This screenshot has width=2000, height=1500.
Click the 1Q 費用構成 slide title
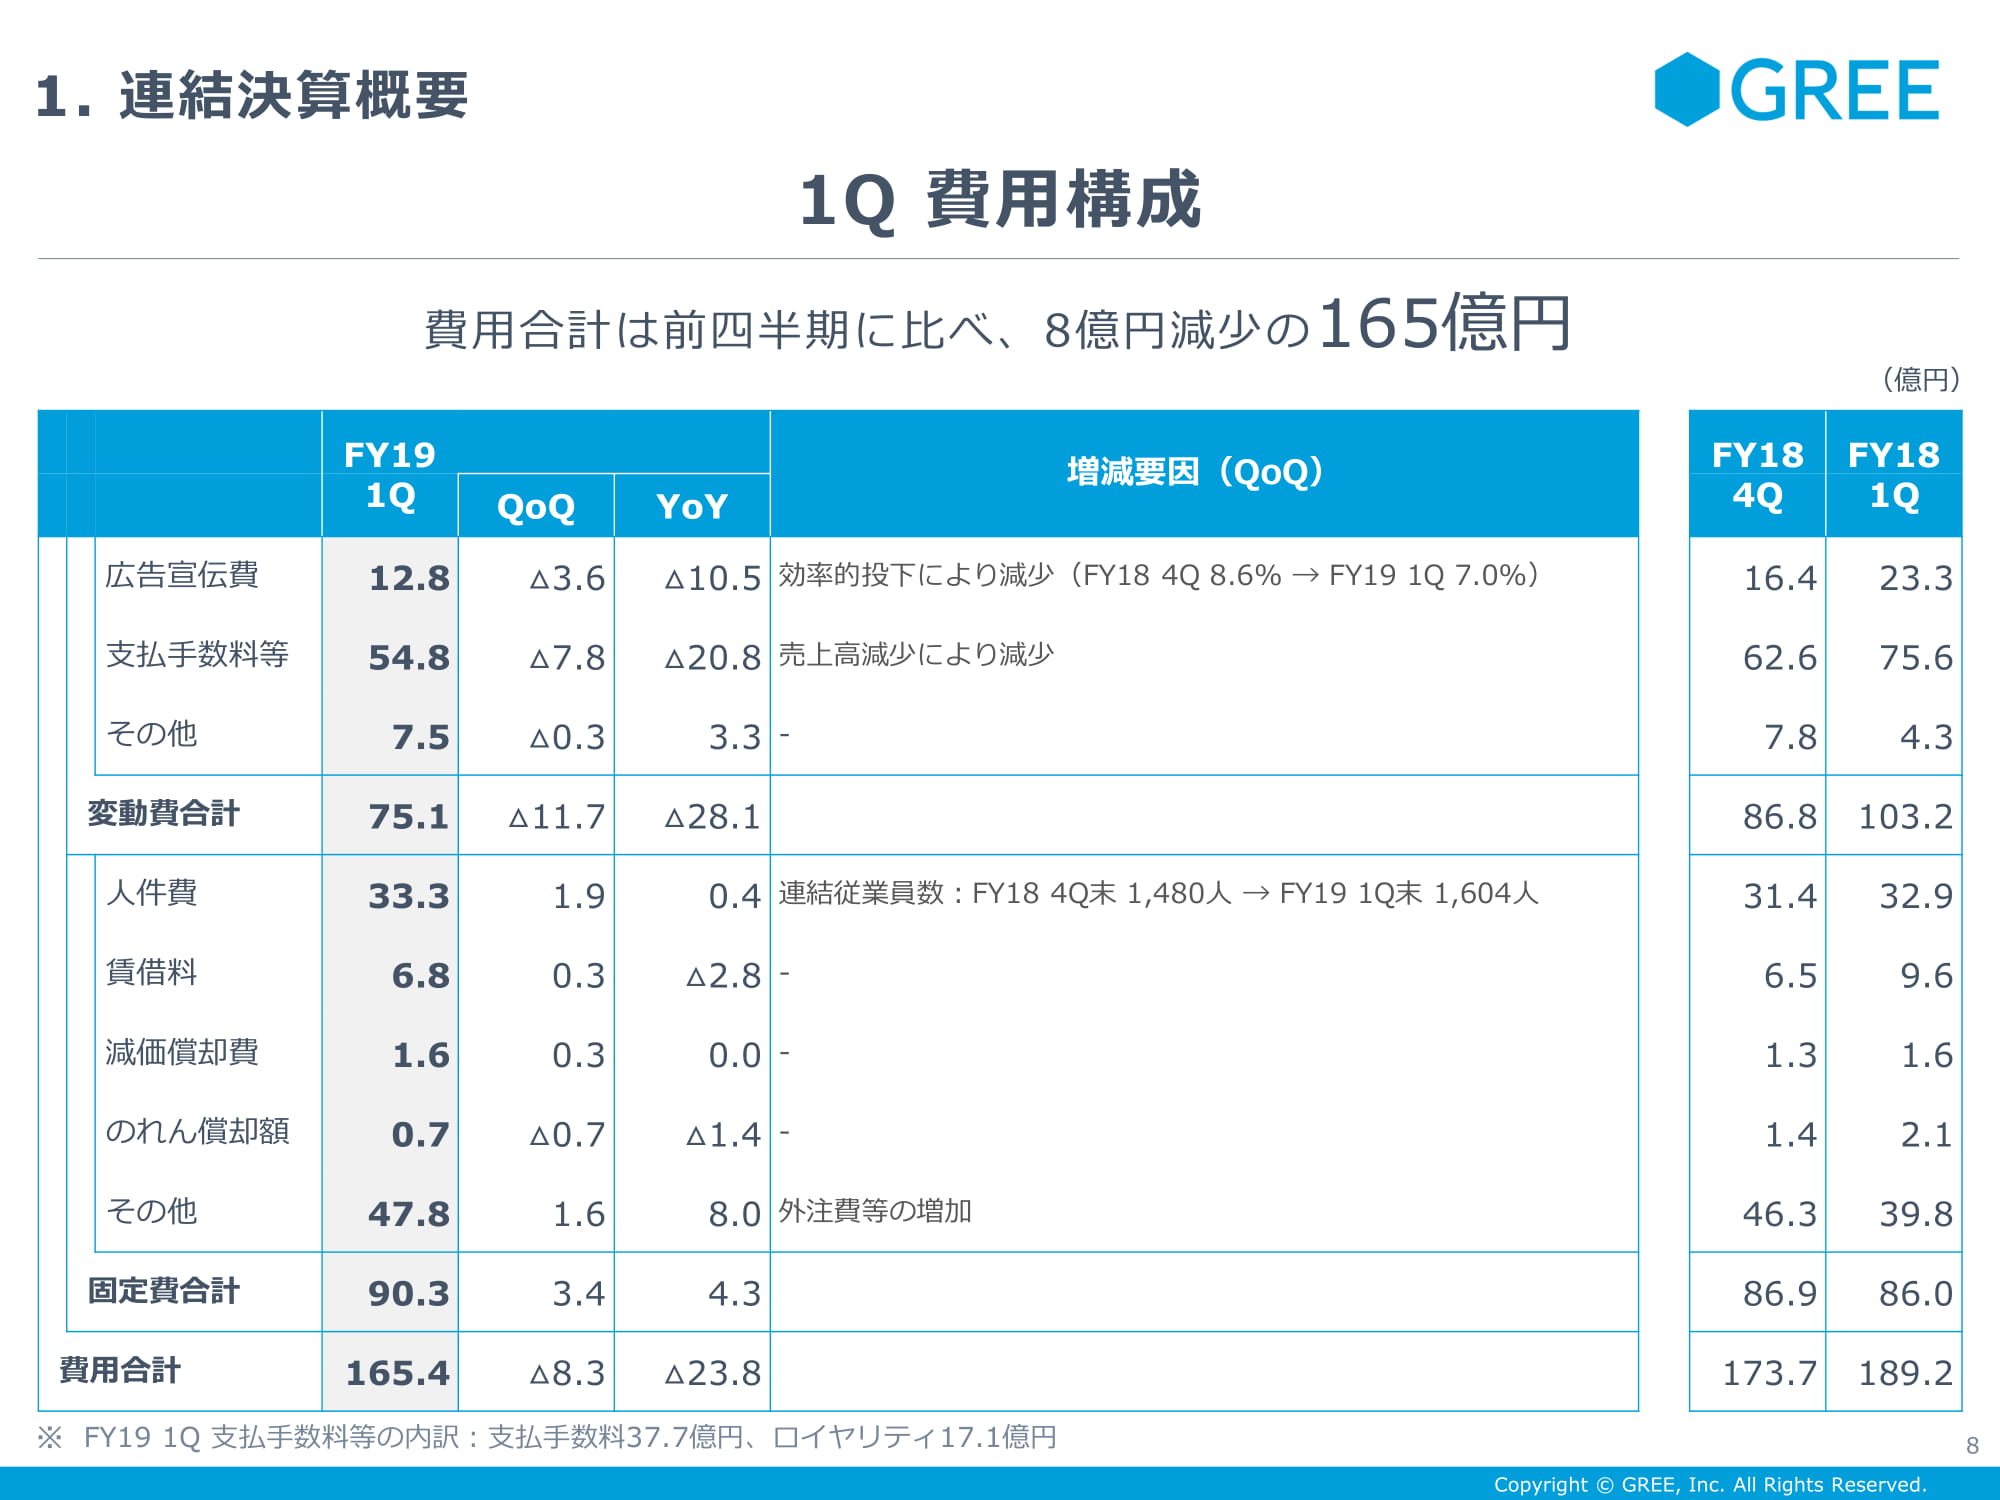[999, 200]
